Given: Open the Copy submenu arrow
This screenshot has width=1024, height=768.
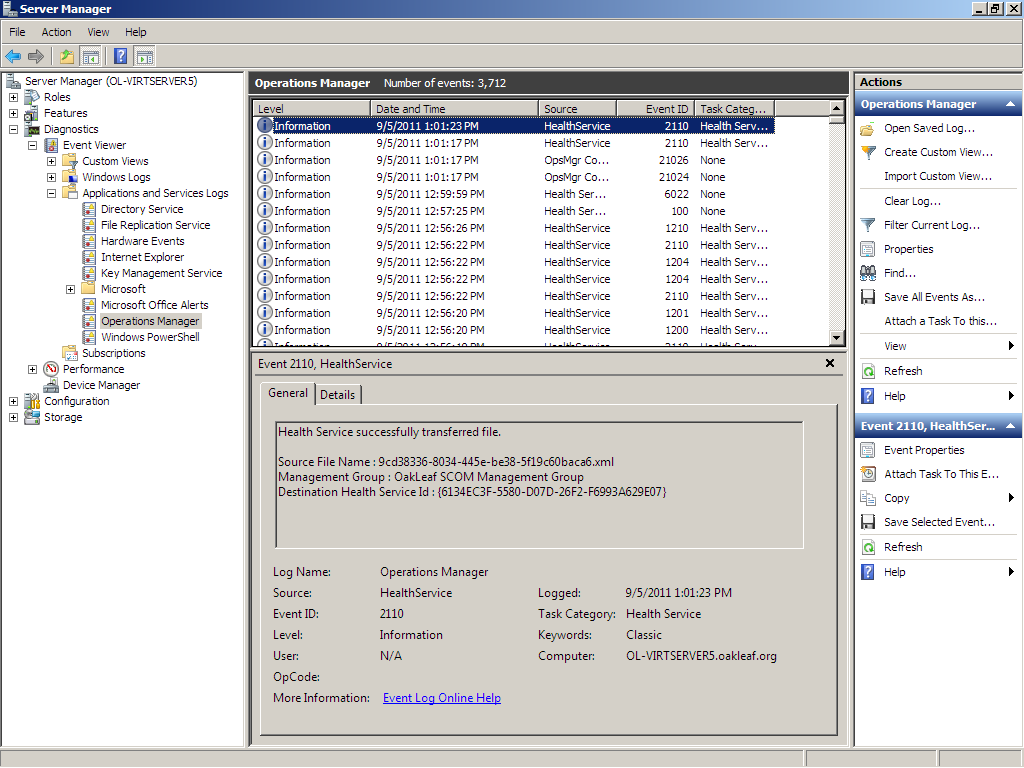Looking at the screenshot, I should click(x=1011, y=498).
